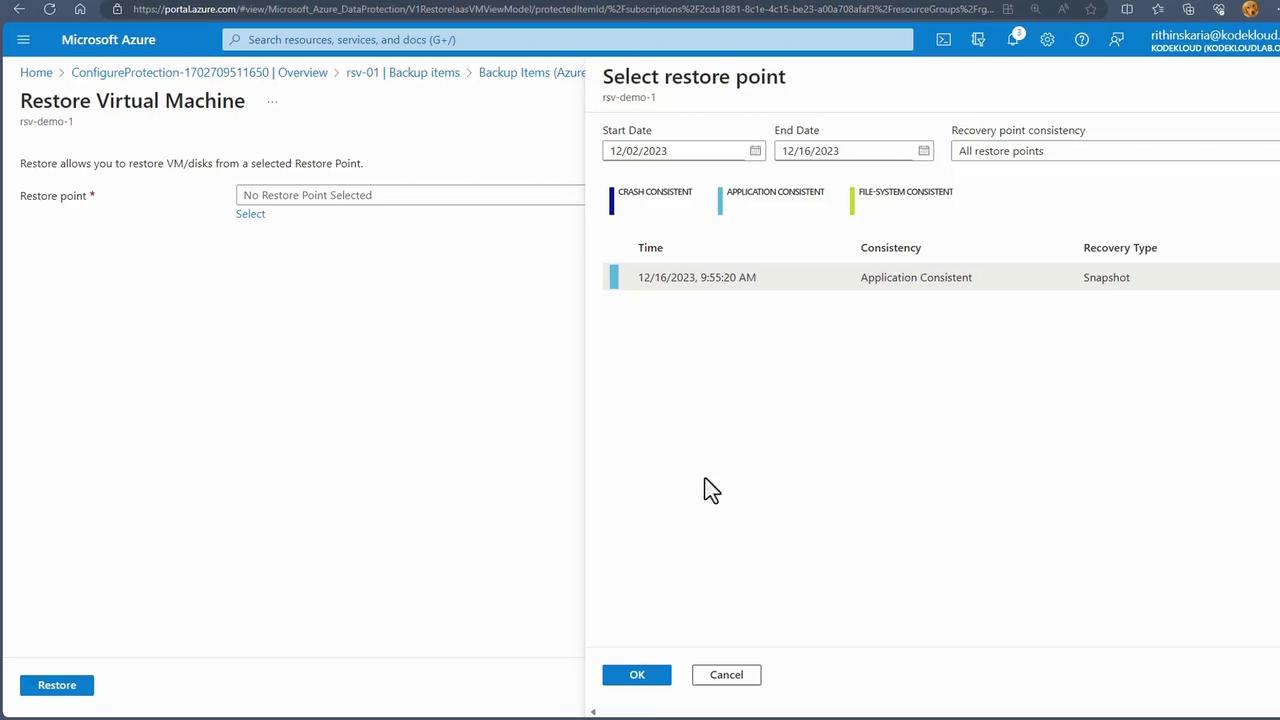Open the Help question mark icon
The height and width of the screenshot is (720, 1280).
pos(1082,40)
